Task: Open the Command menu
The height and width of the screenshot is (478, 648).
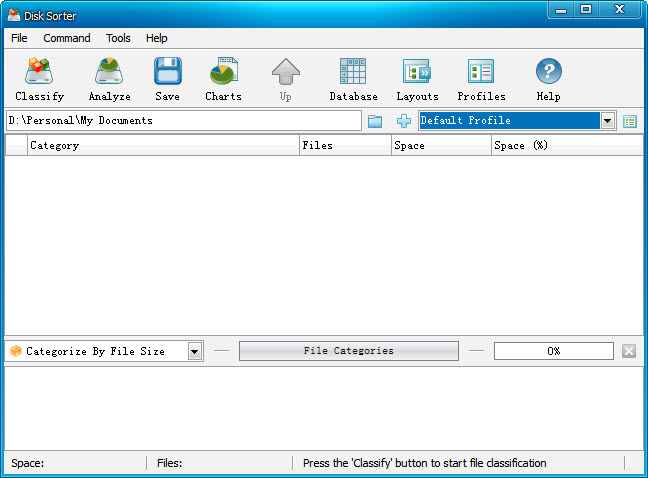Action: (x=67, y=38)
